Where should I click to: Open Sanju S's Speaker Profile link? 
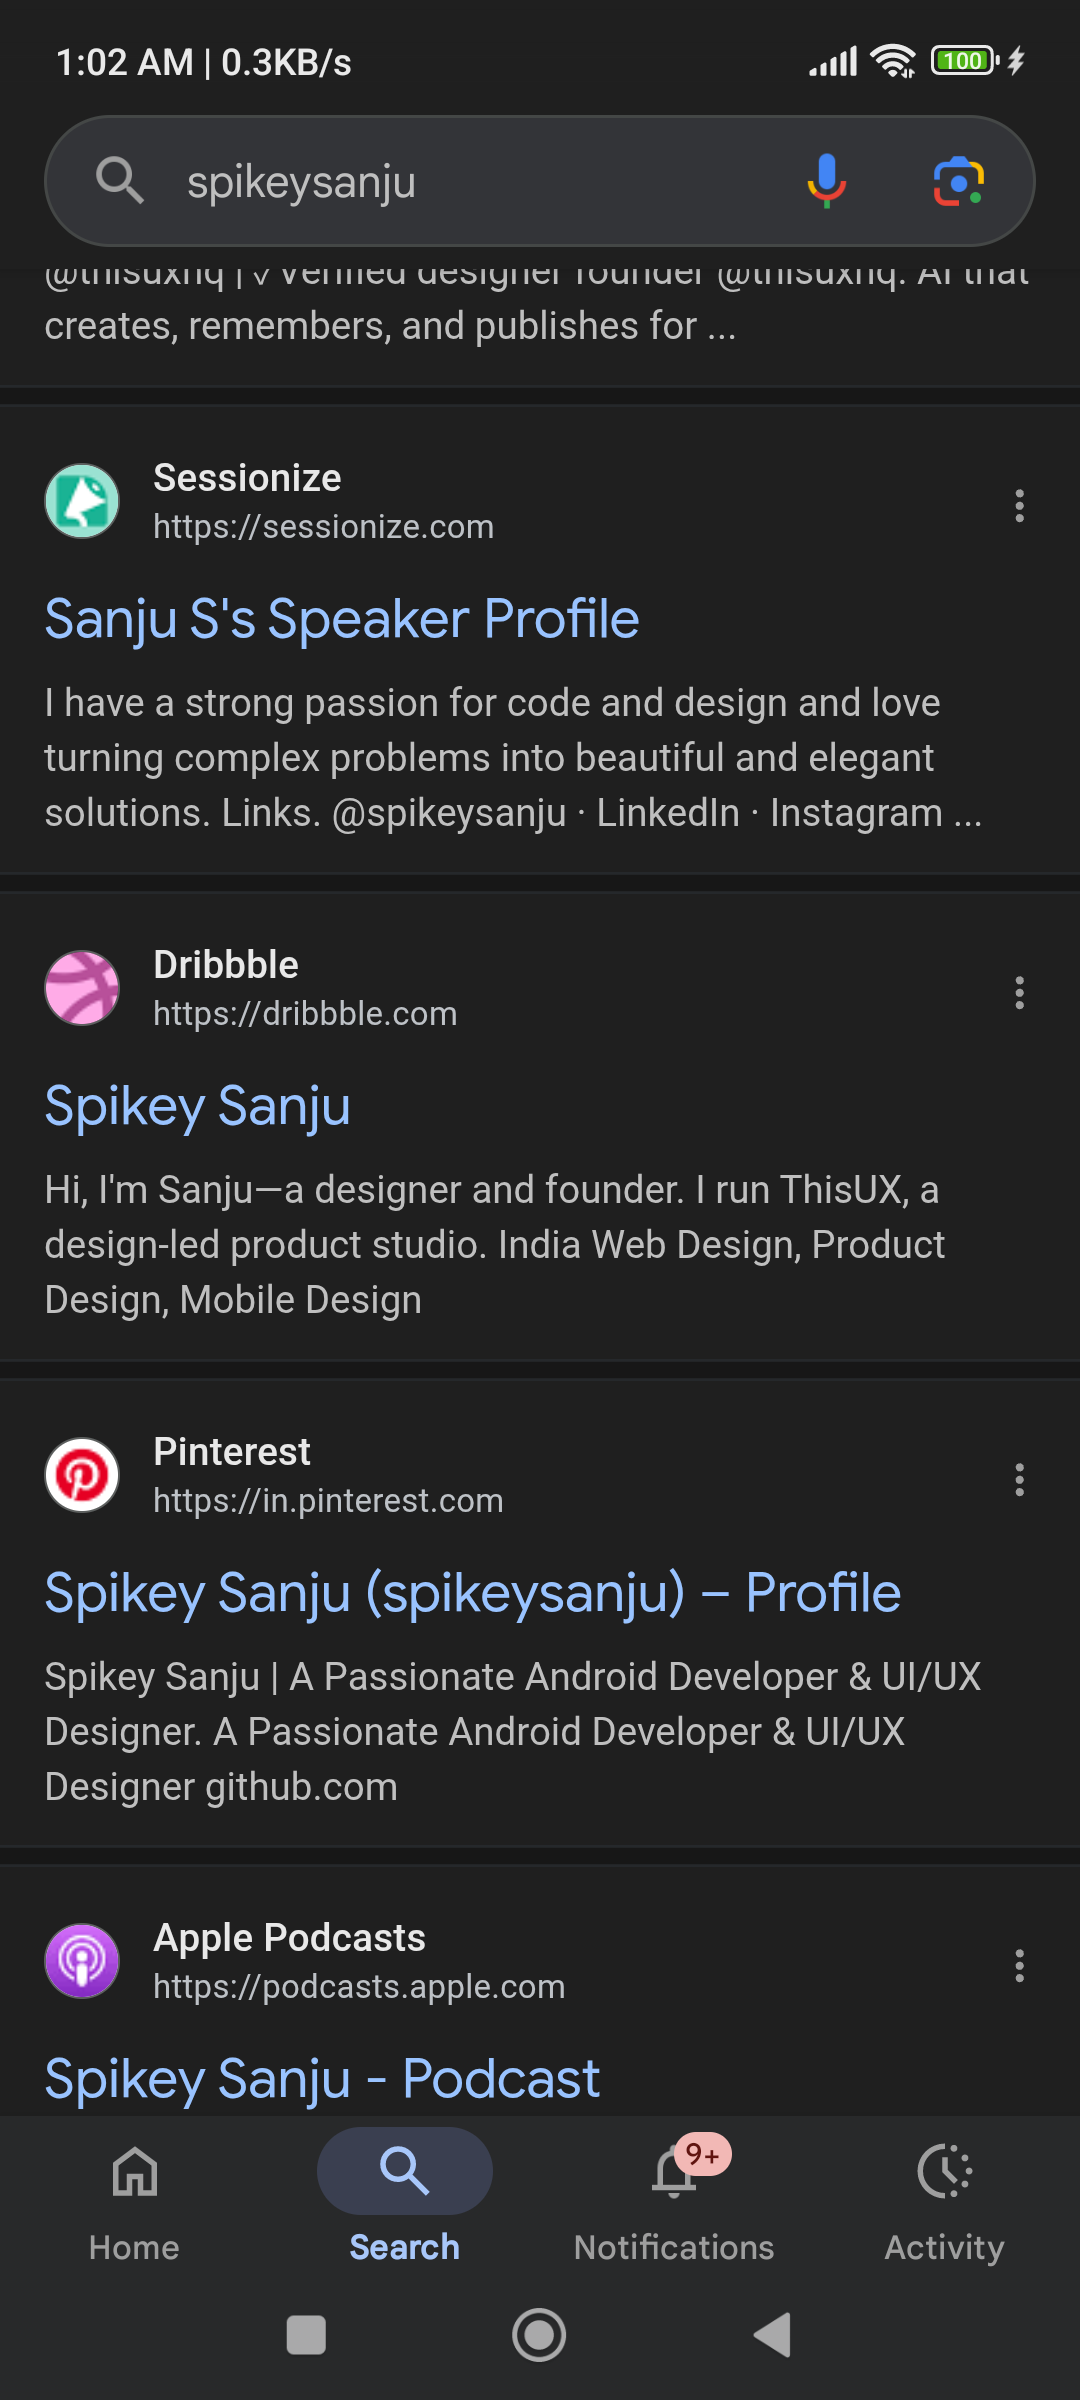click(x=342, y=619)
